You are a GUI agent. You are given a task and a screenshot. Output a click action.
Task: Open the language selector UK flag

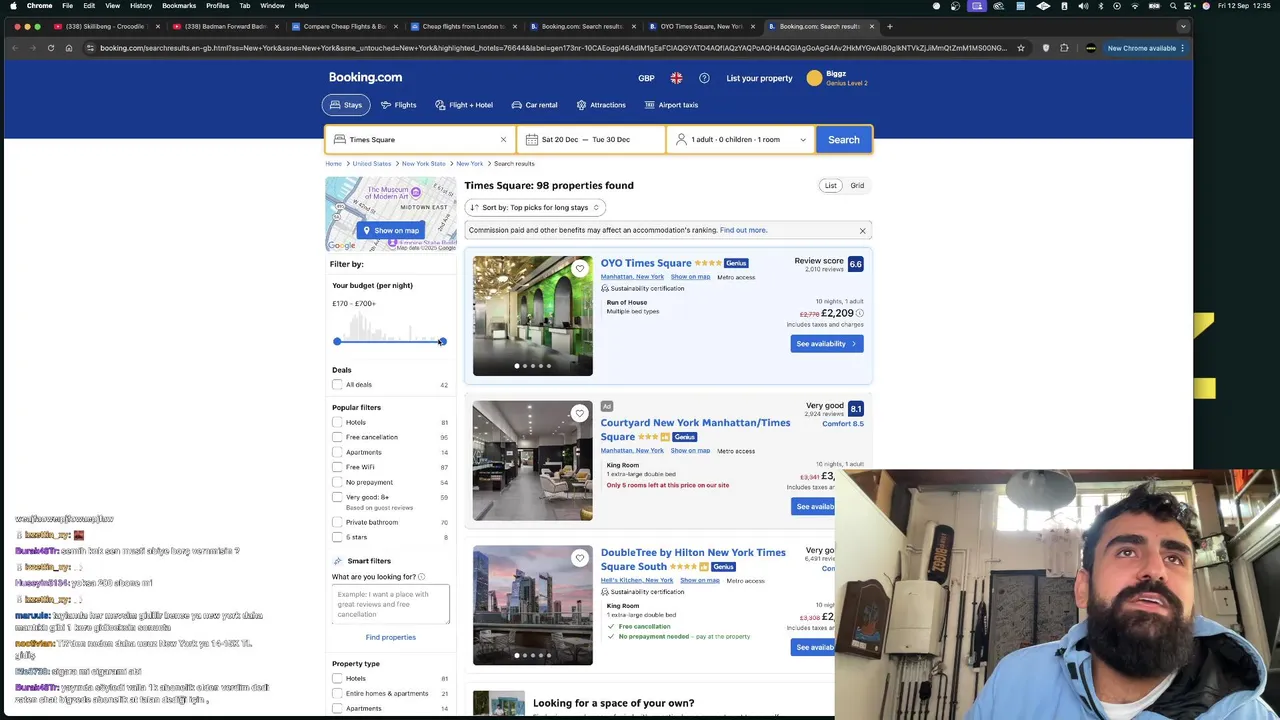coord(676,78)
